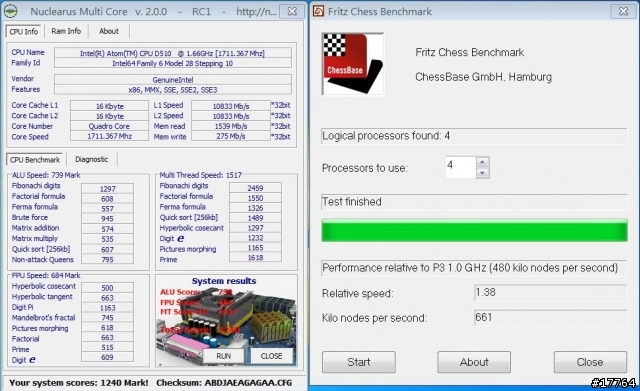The height and width of the screenshot is (391, 640).
Task: Switch to the Diagnostic tab
Action: point(91,159)
